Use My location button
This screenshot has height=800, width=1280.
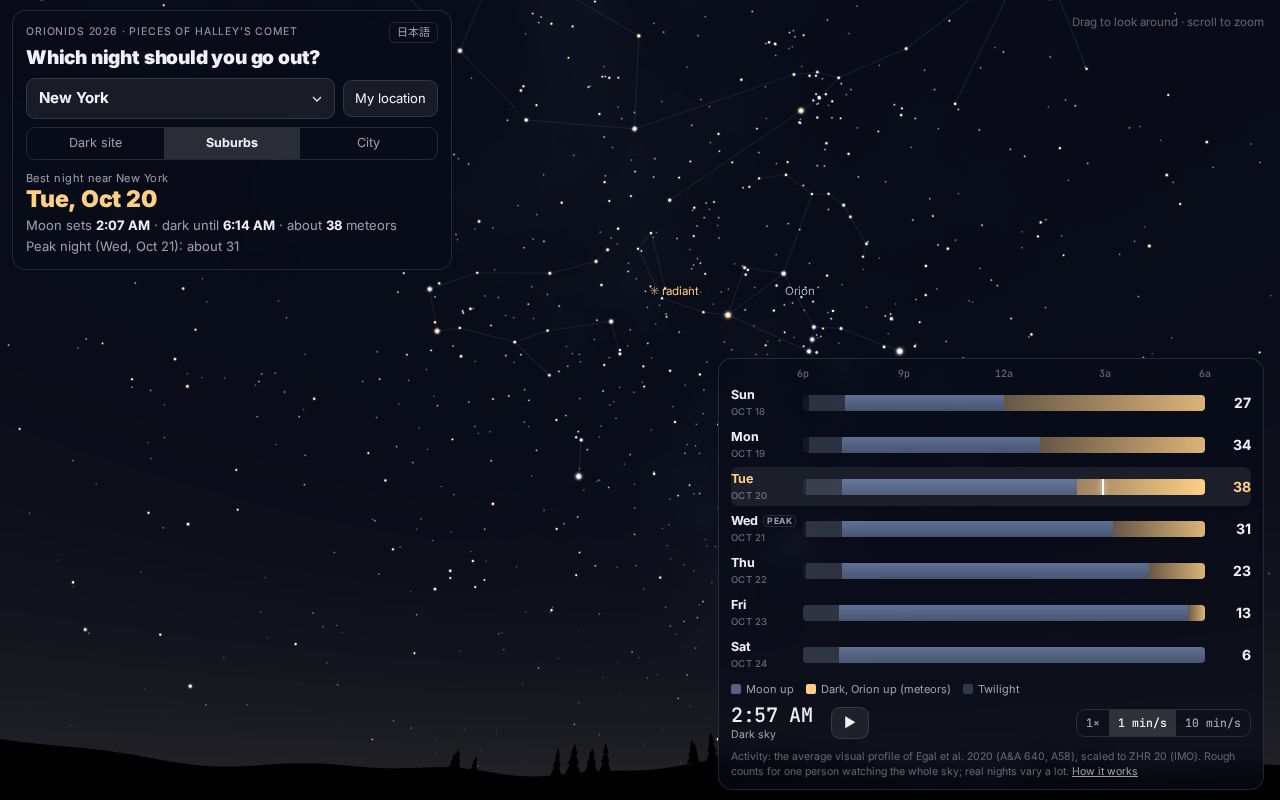coord(390,98)
